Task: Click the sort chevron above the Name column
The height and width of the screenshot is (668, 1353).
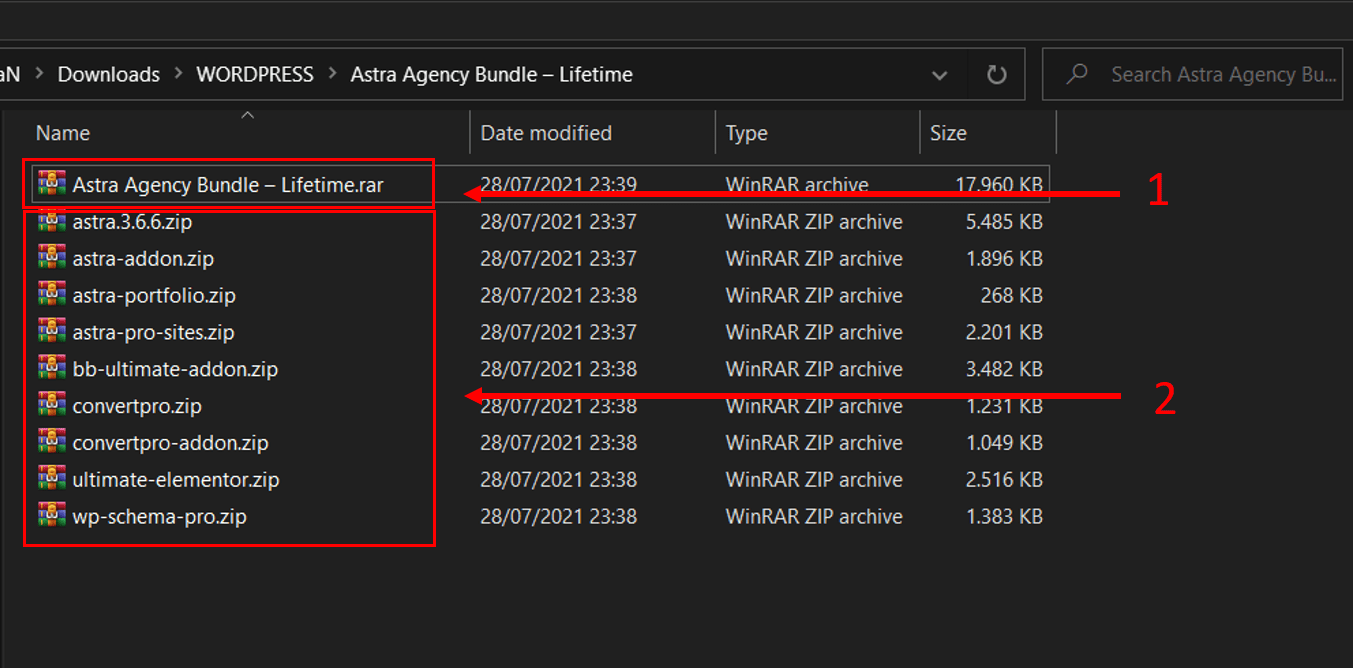Action: [247, 115]
